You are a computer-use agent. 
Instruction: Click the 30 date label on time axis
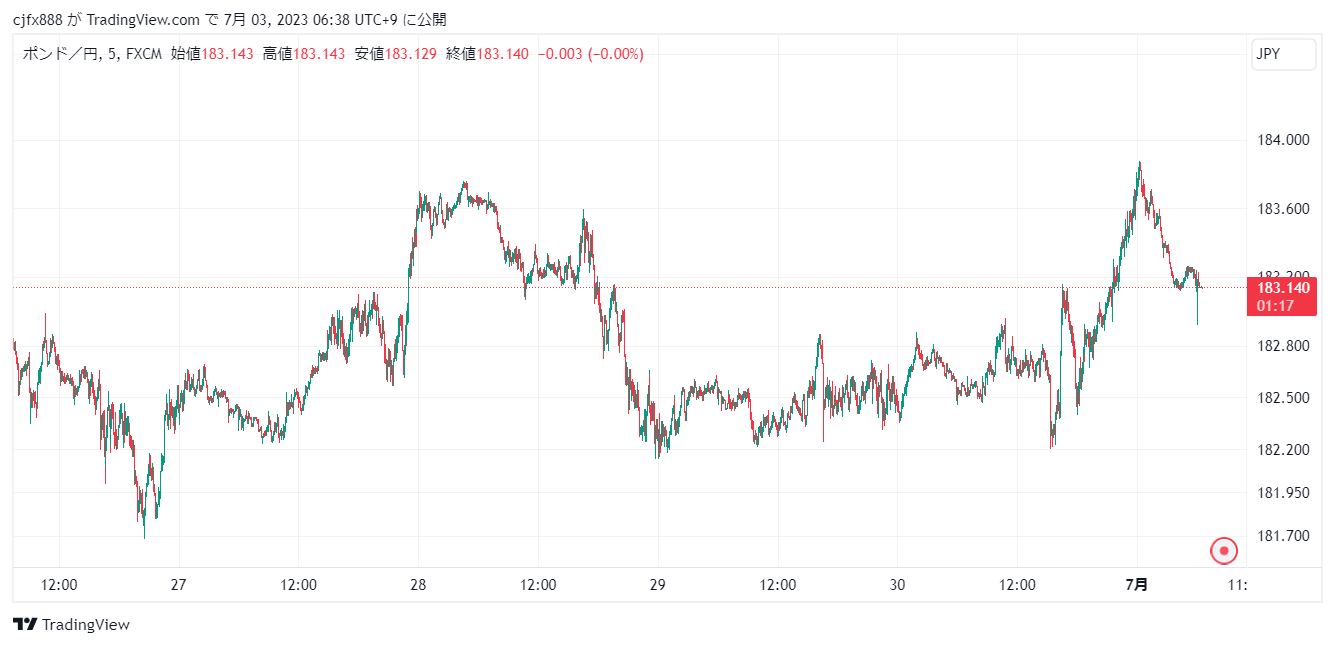tap(898, 585)
